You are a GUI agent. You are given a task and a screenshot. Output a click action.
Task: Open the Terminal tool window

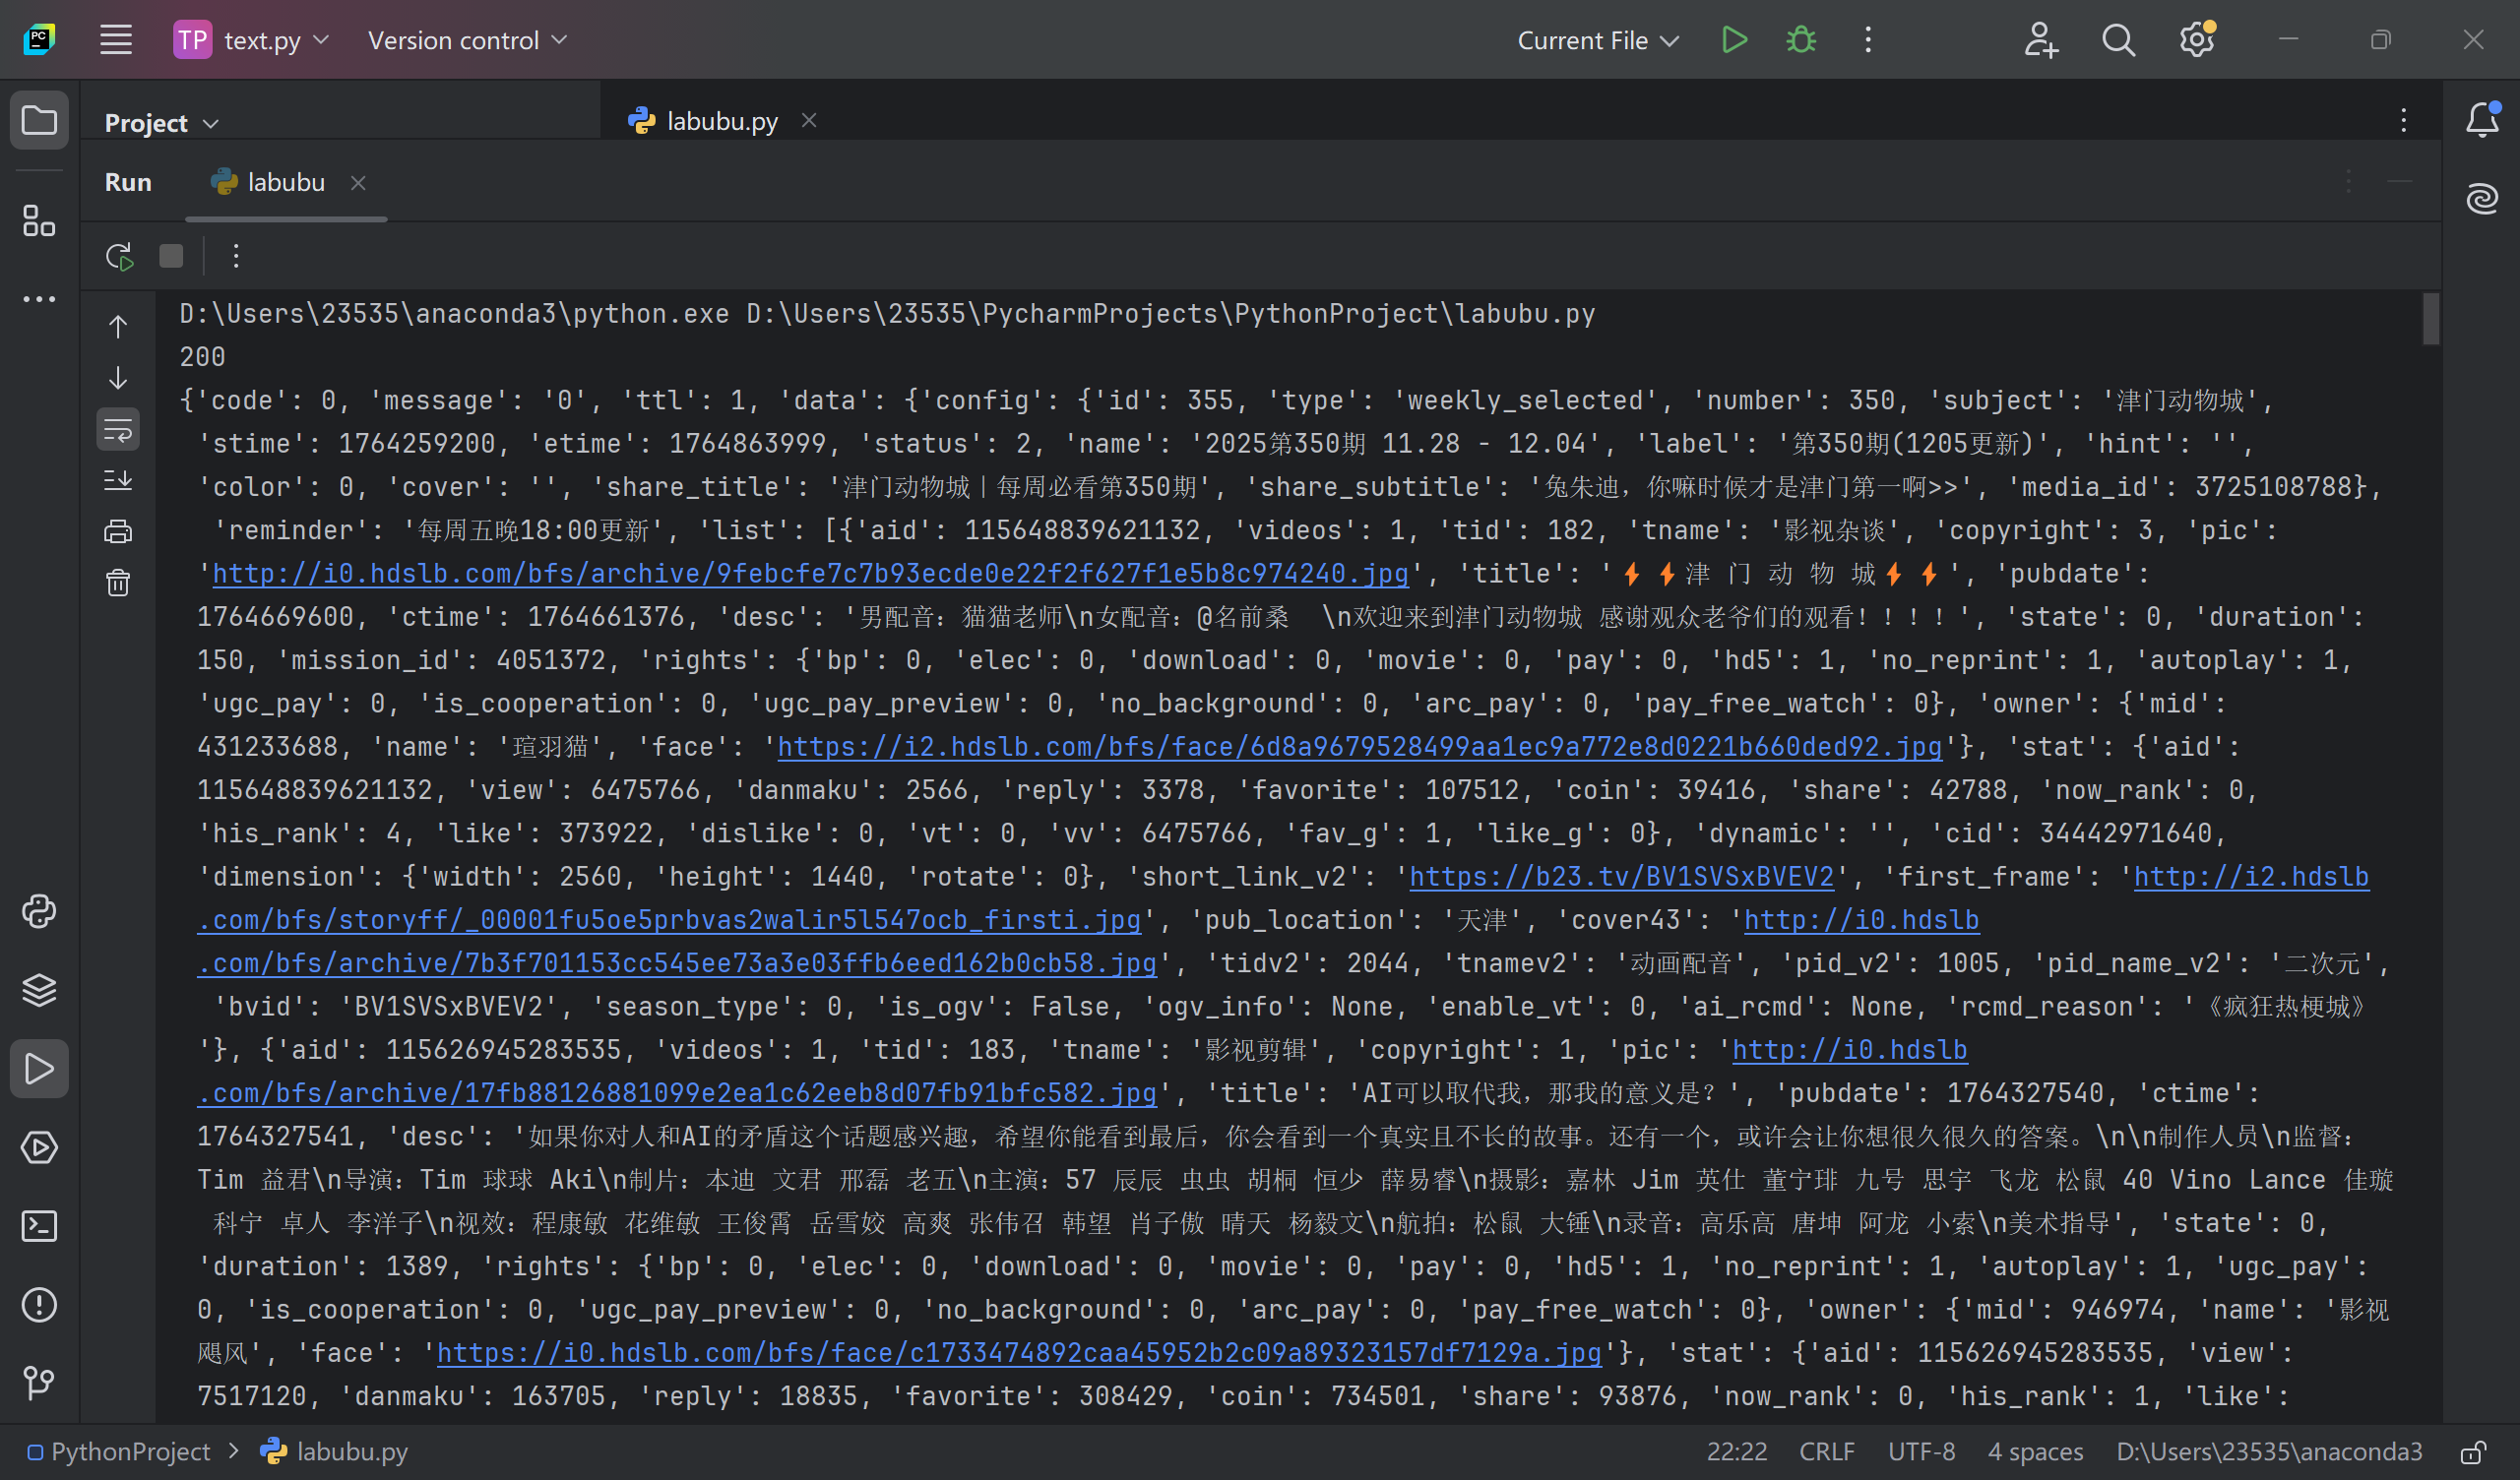[x=39, y=1226]
